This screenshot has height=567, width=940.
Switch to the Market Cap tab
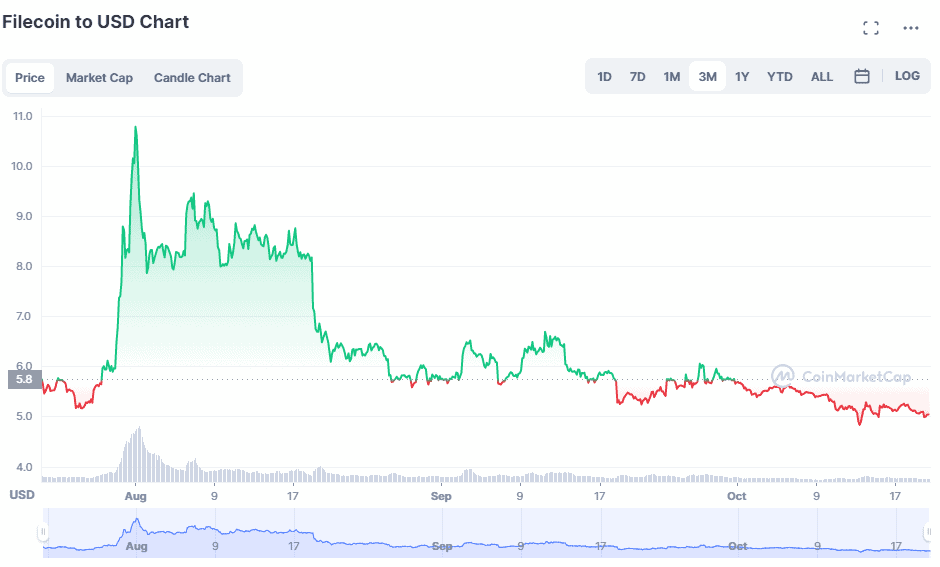pyautogui.click(x=100, y=78)
